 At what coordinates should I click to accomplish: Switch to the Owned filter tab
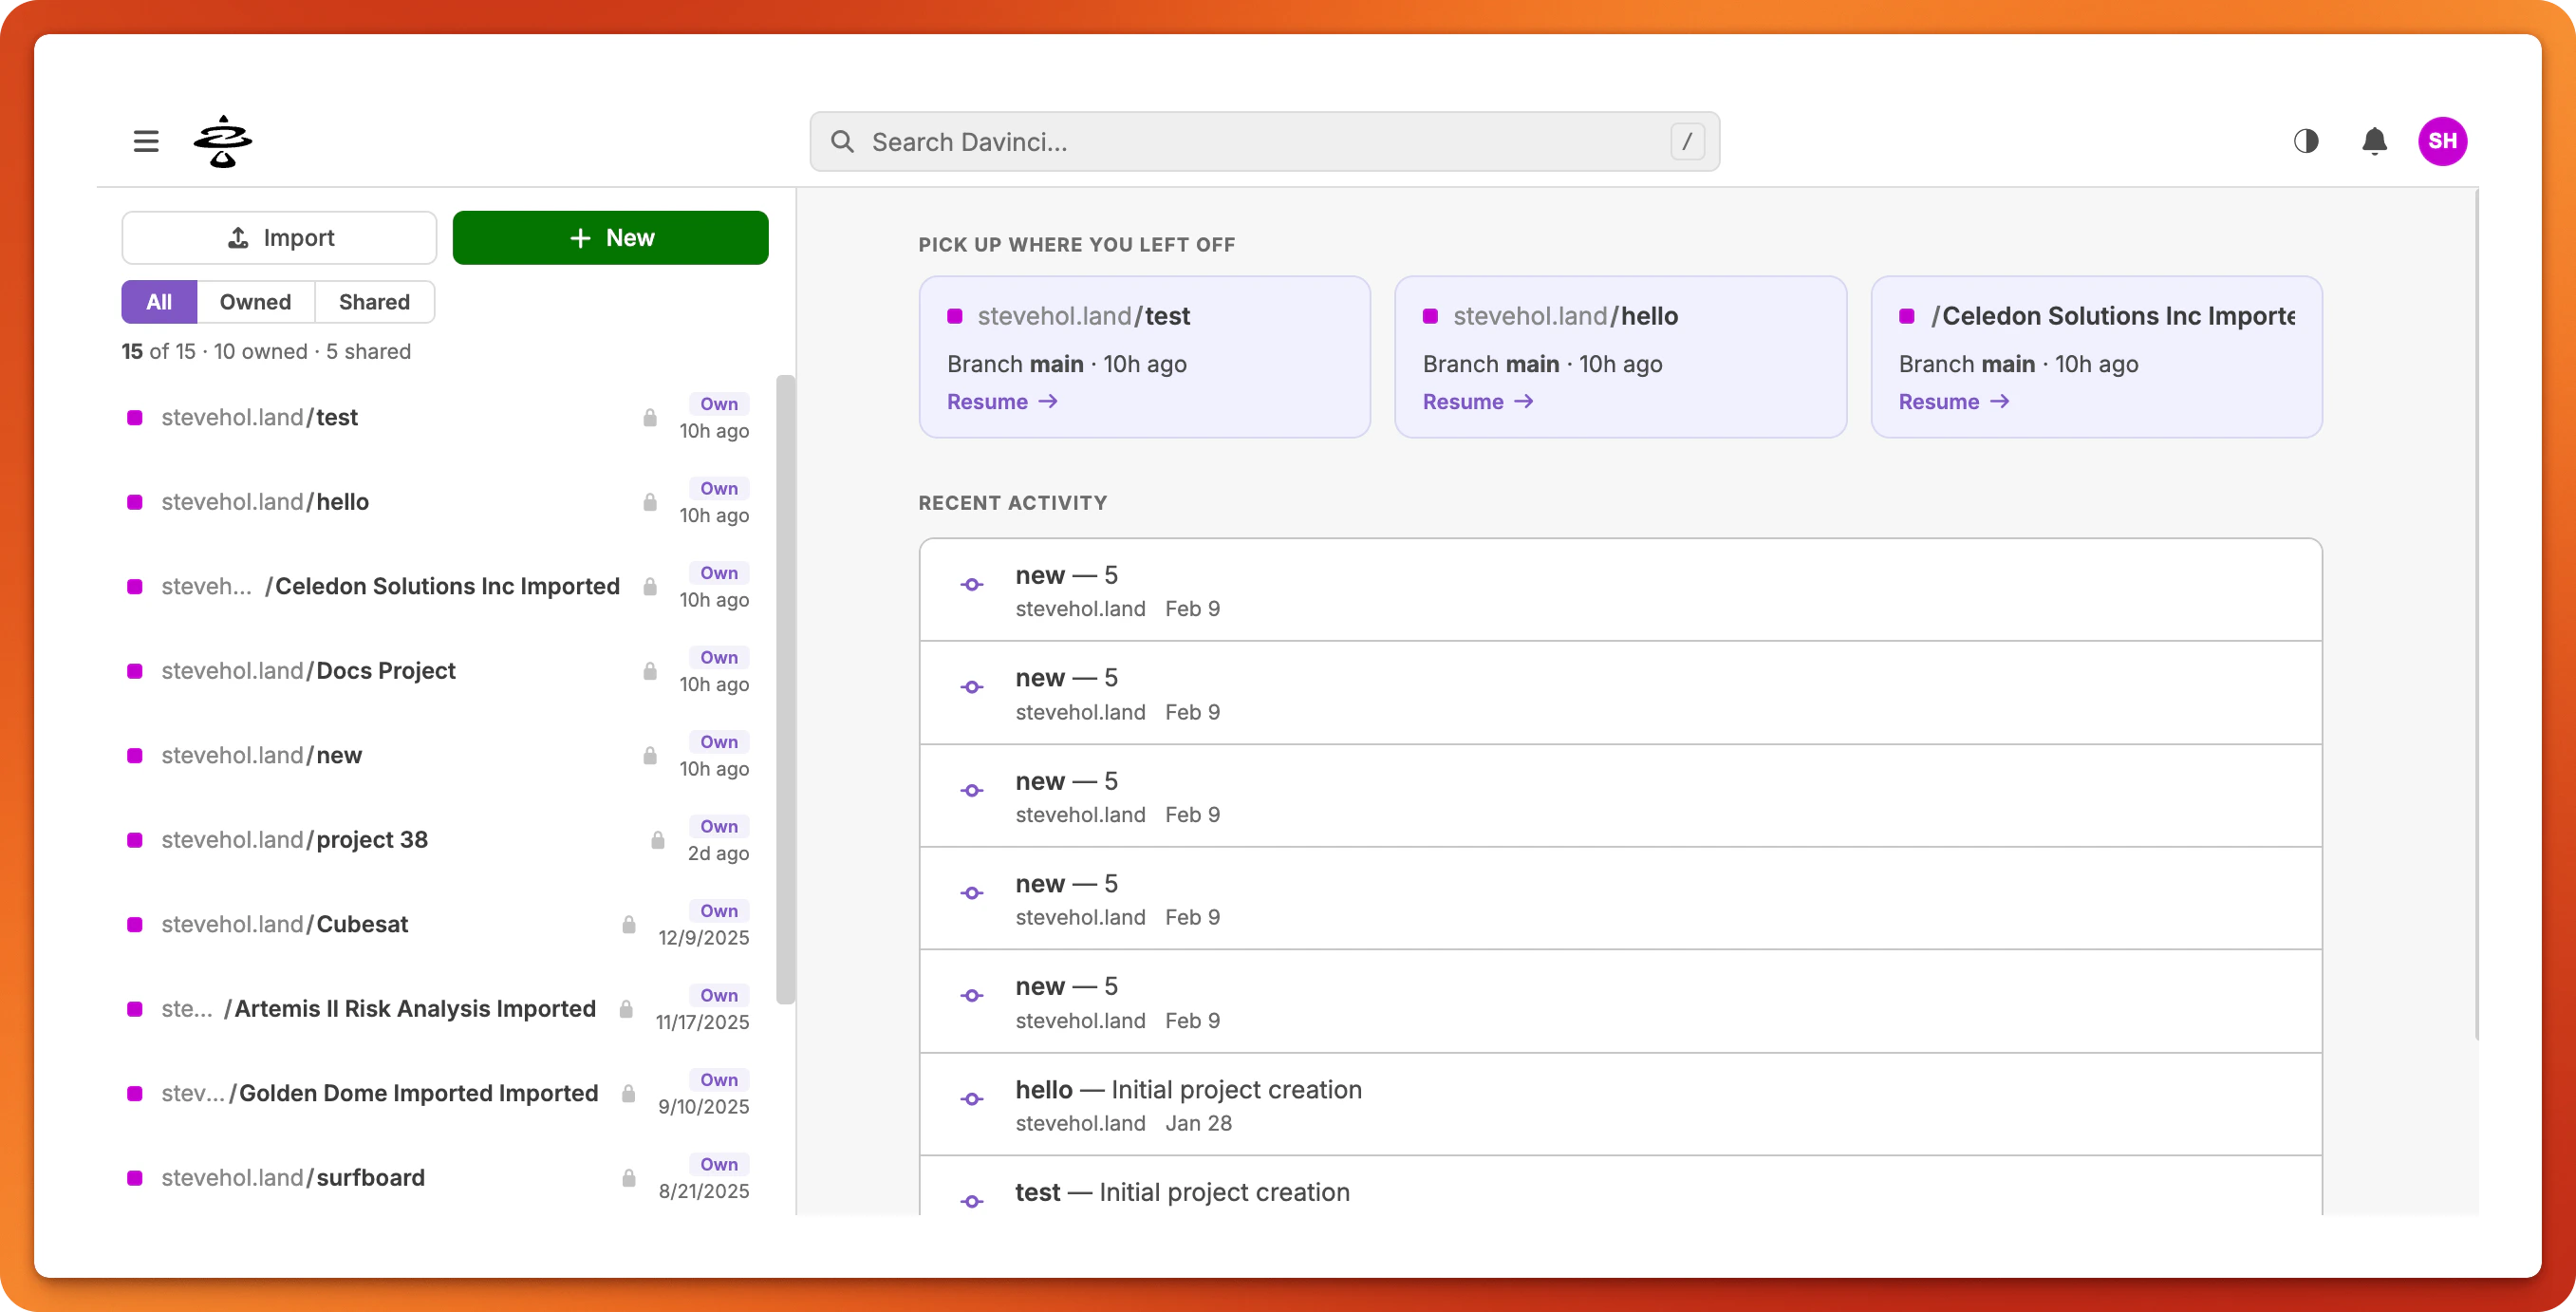[x=255, y=302]
